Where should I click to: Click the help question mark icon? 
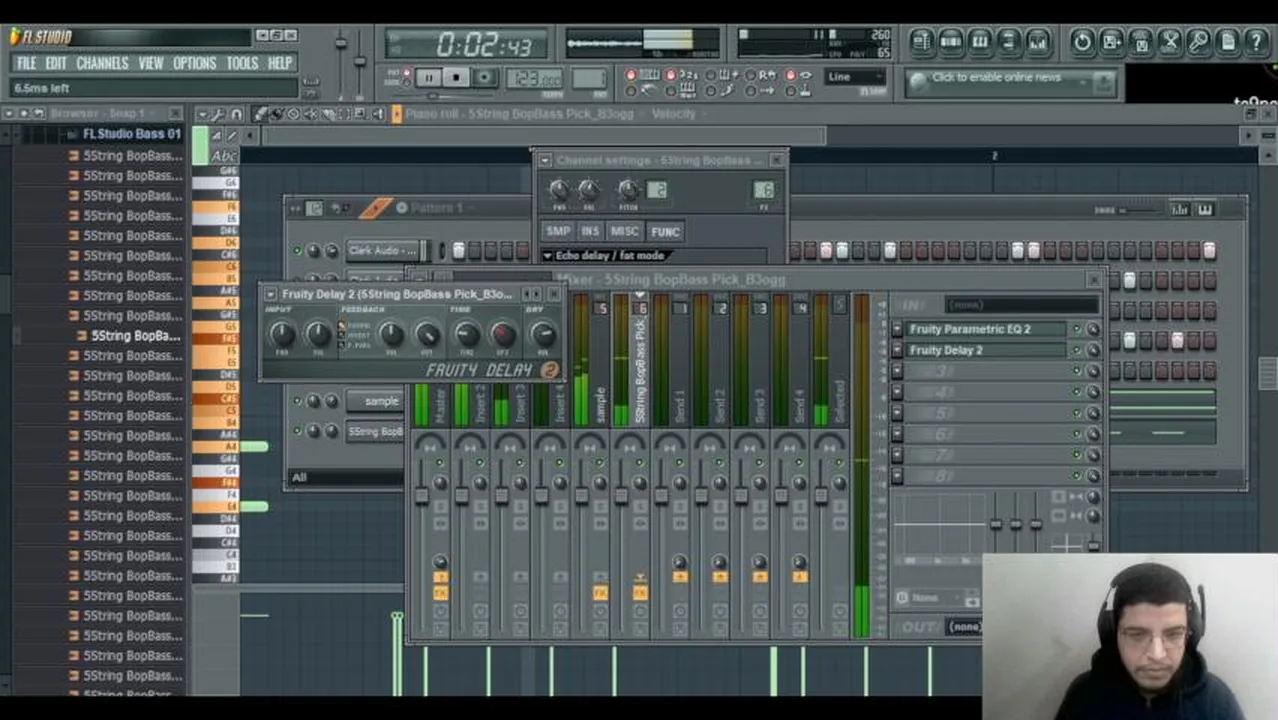[1257, 42]
